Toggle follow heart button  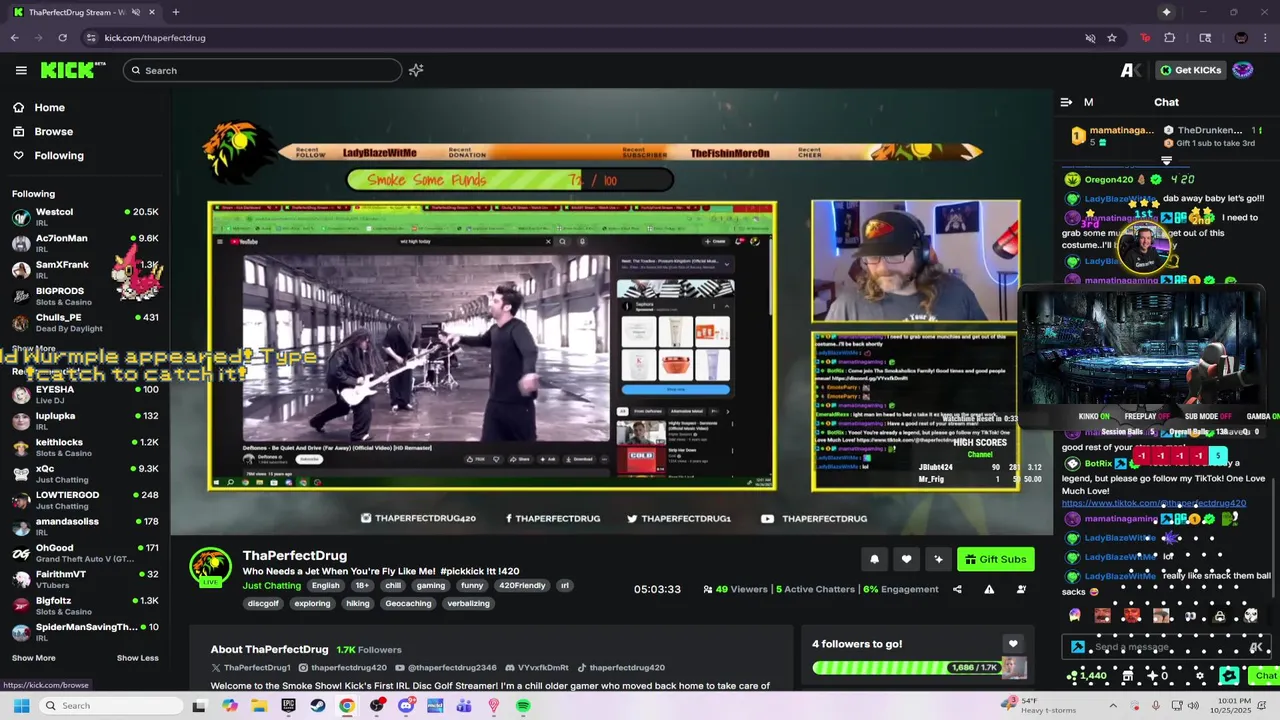pos(906,560)
